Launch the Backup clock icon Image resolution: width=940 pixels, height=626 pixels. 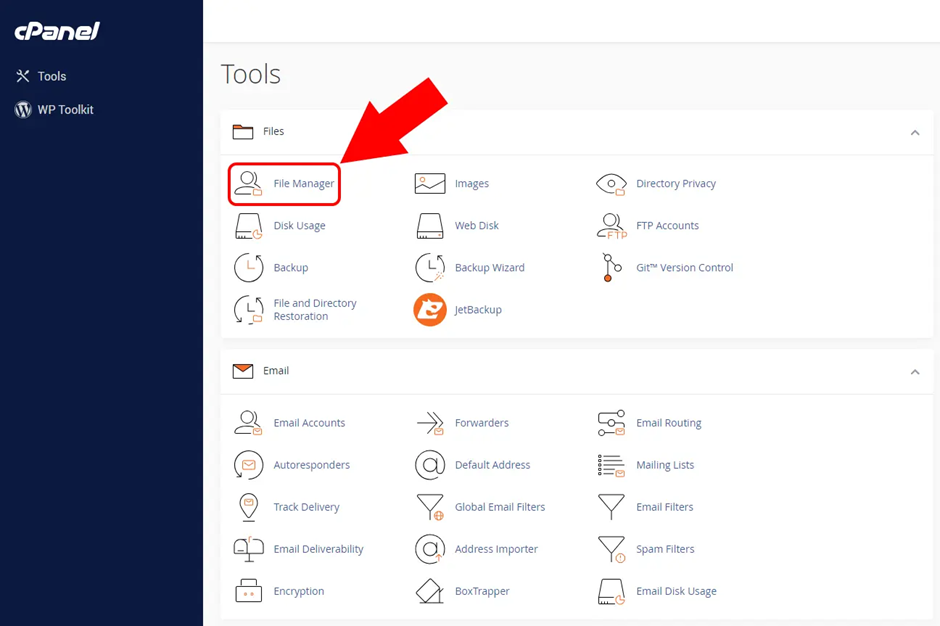click(x=248, y=267)
